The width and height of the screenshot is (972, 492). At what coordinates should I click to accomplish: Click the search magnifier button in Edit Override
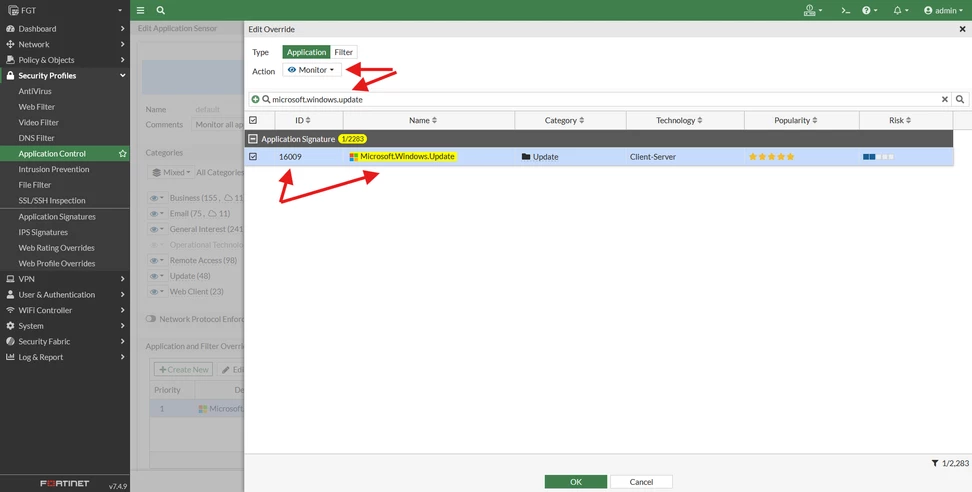(960, 99)
